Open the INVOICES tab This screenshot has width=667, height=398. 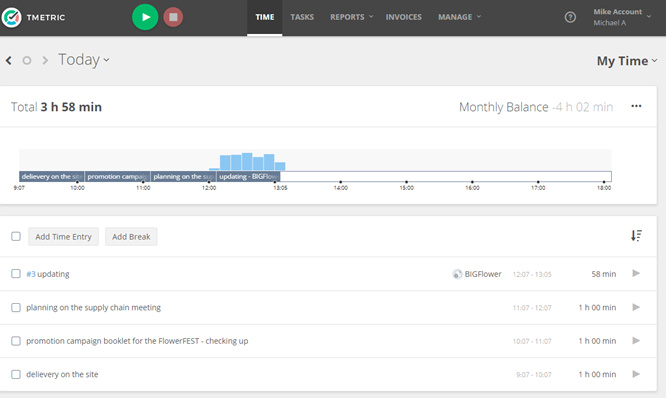pos(404,17)
